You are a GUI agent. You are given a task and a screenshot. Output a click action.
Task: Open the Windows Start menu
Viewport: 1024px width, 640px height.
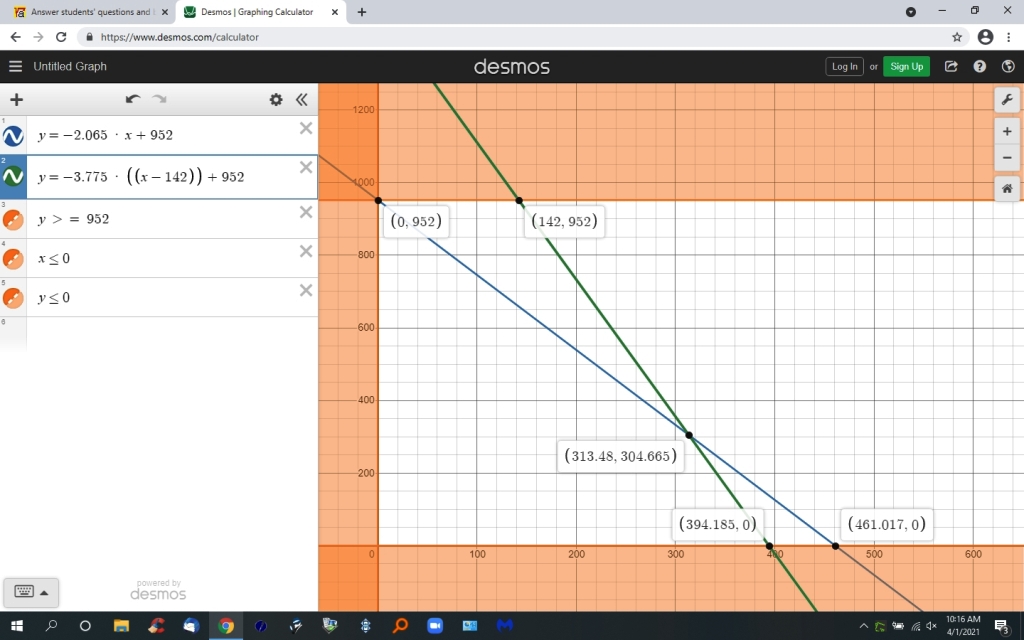tap(16, 626)
